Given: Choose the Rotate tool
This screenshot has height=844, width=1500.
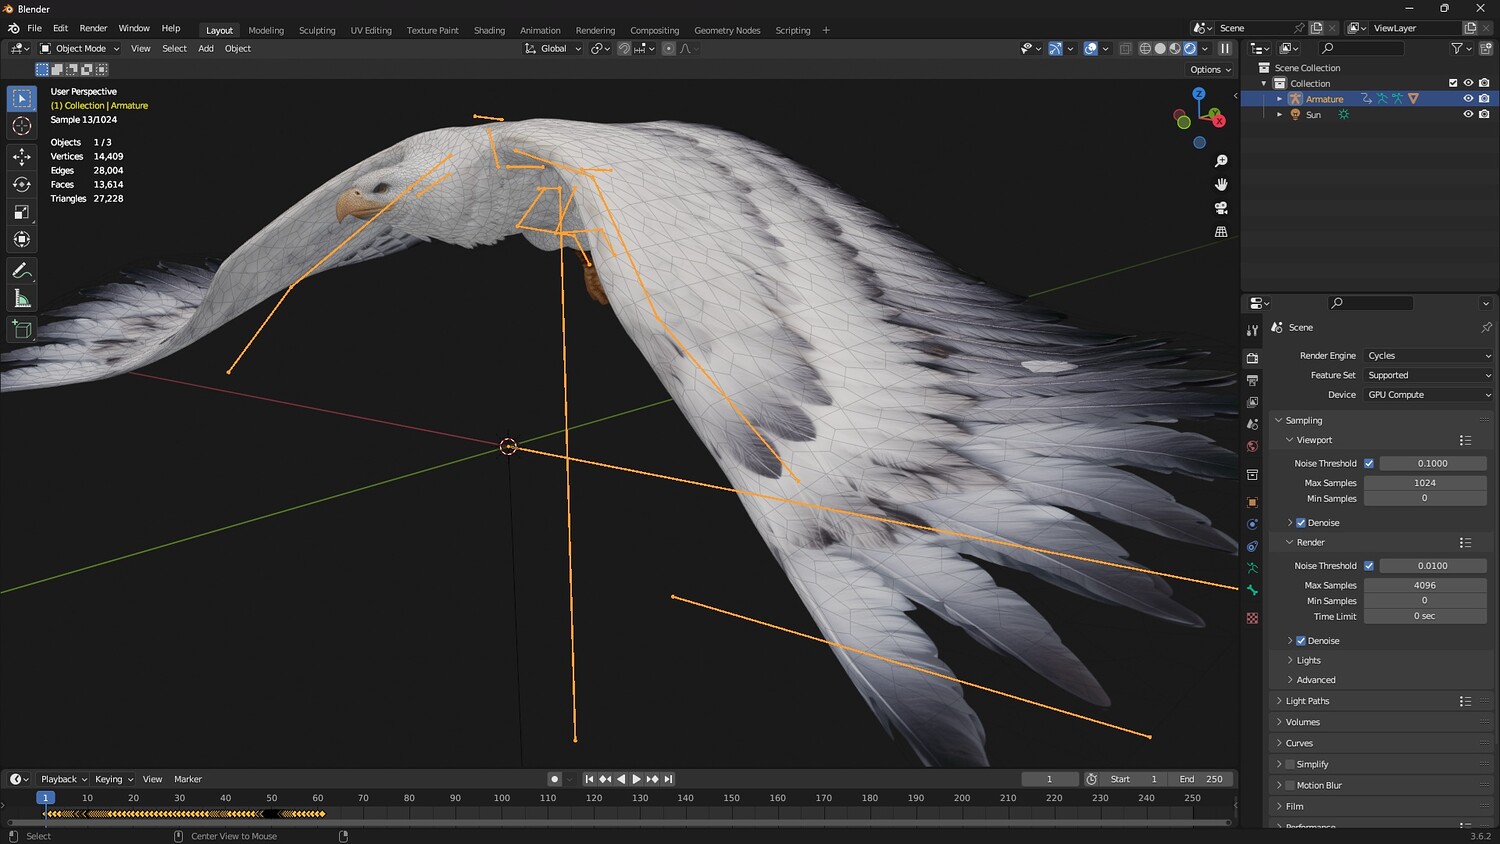Looking at the screenshot, I should coord(22,184).
